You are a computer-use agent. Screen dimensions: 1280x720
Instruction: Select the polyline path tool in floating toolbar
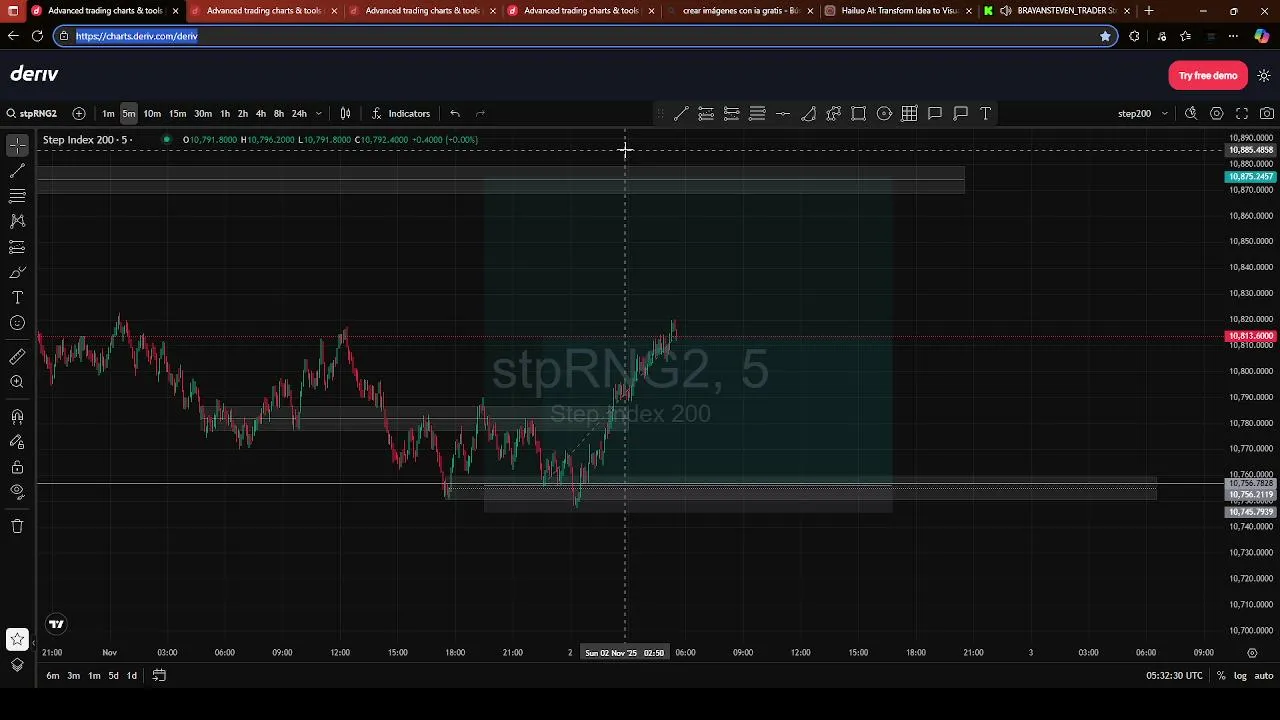(x=833, y=114)
